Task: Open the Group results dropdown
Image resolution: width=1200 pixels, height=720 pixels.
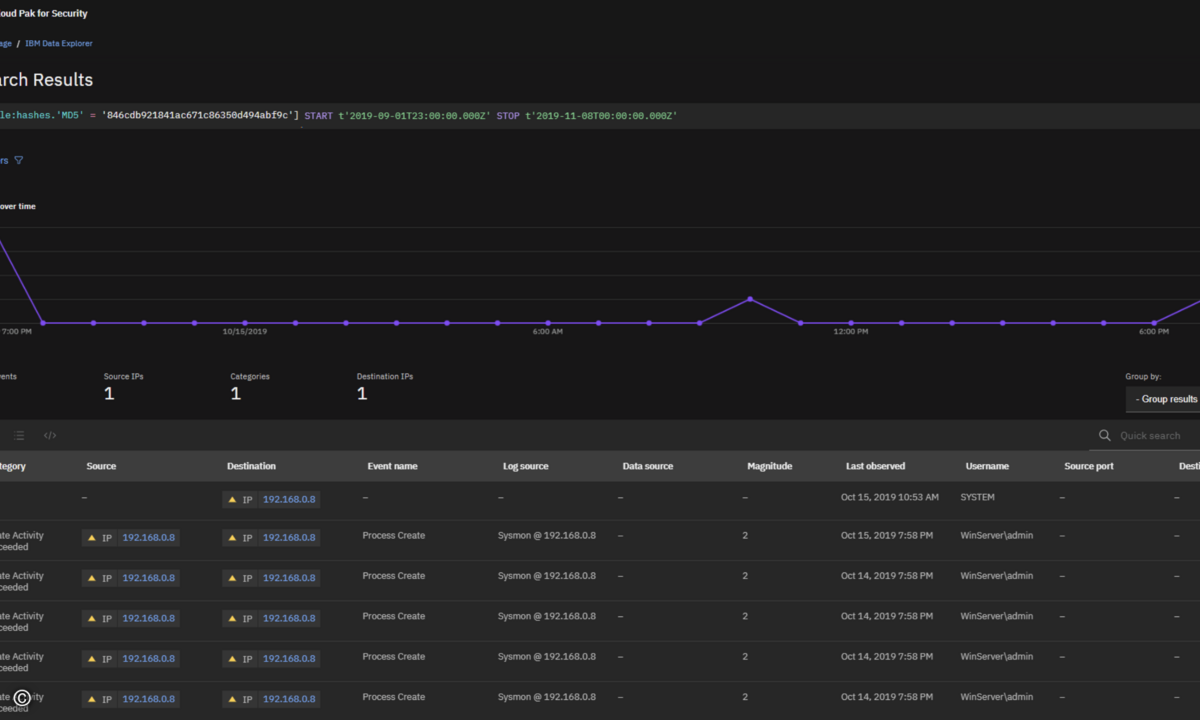Action: (1163, 399)
